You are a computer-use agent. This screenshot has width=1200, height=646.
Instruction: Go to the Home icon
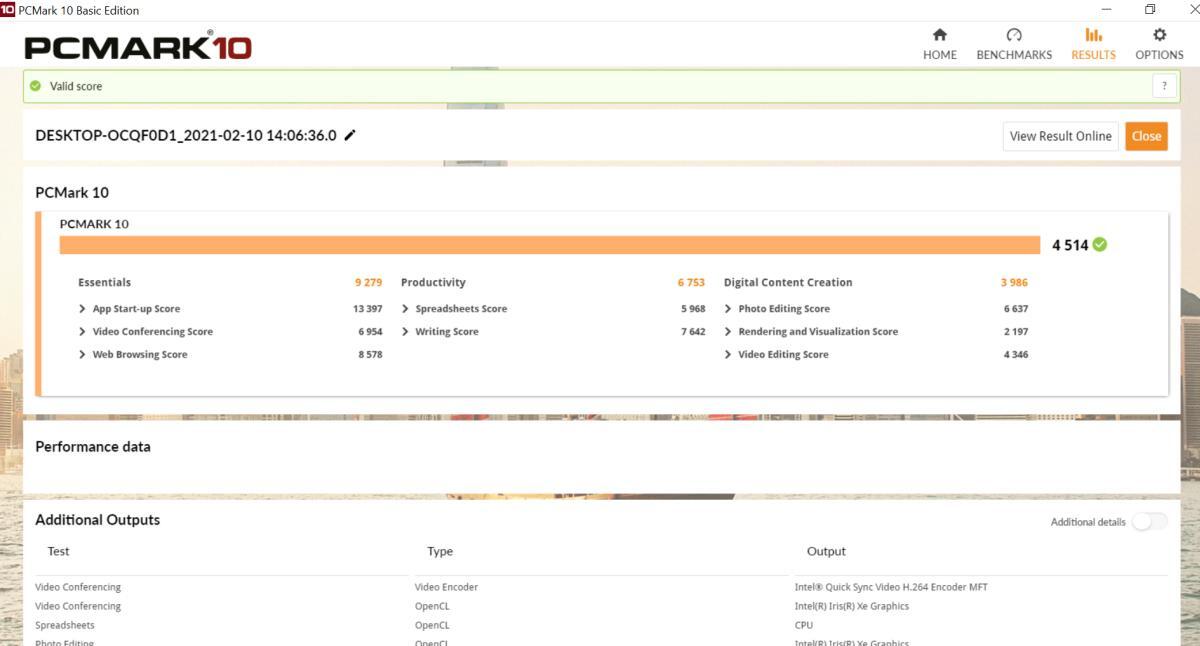coord(939,35)
